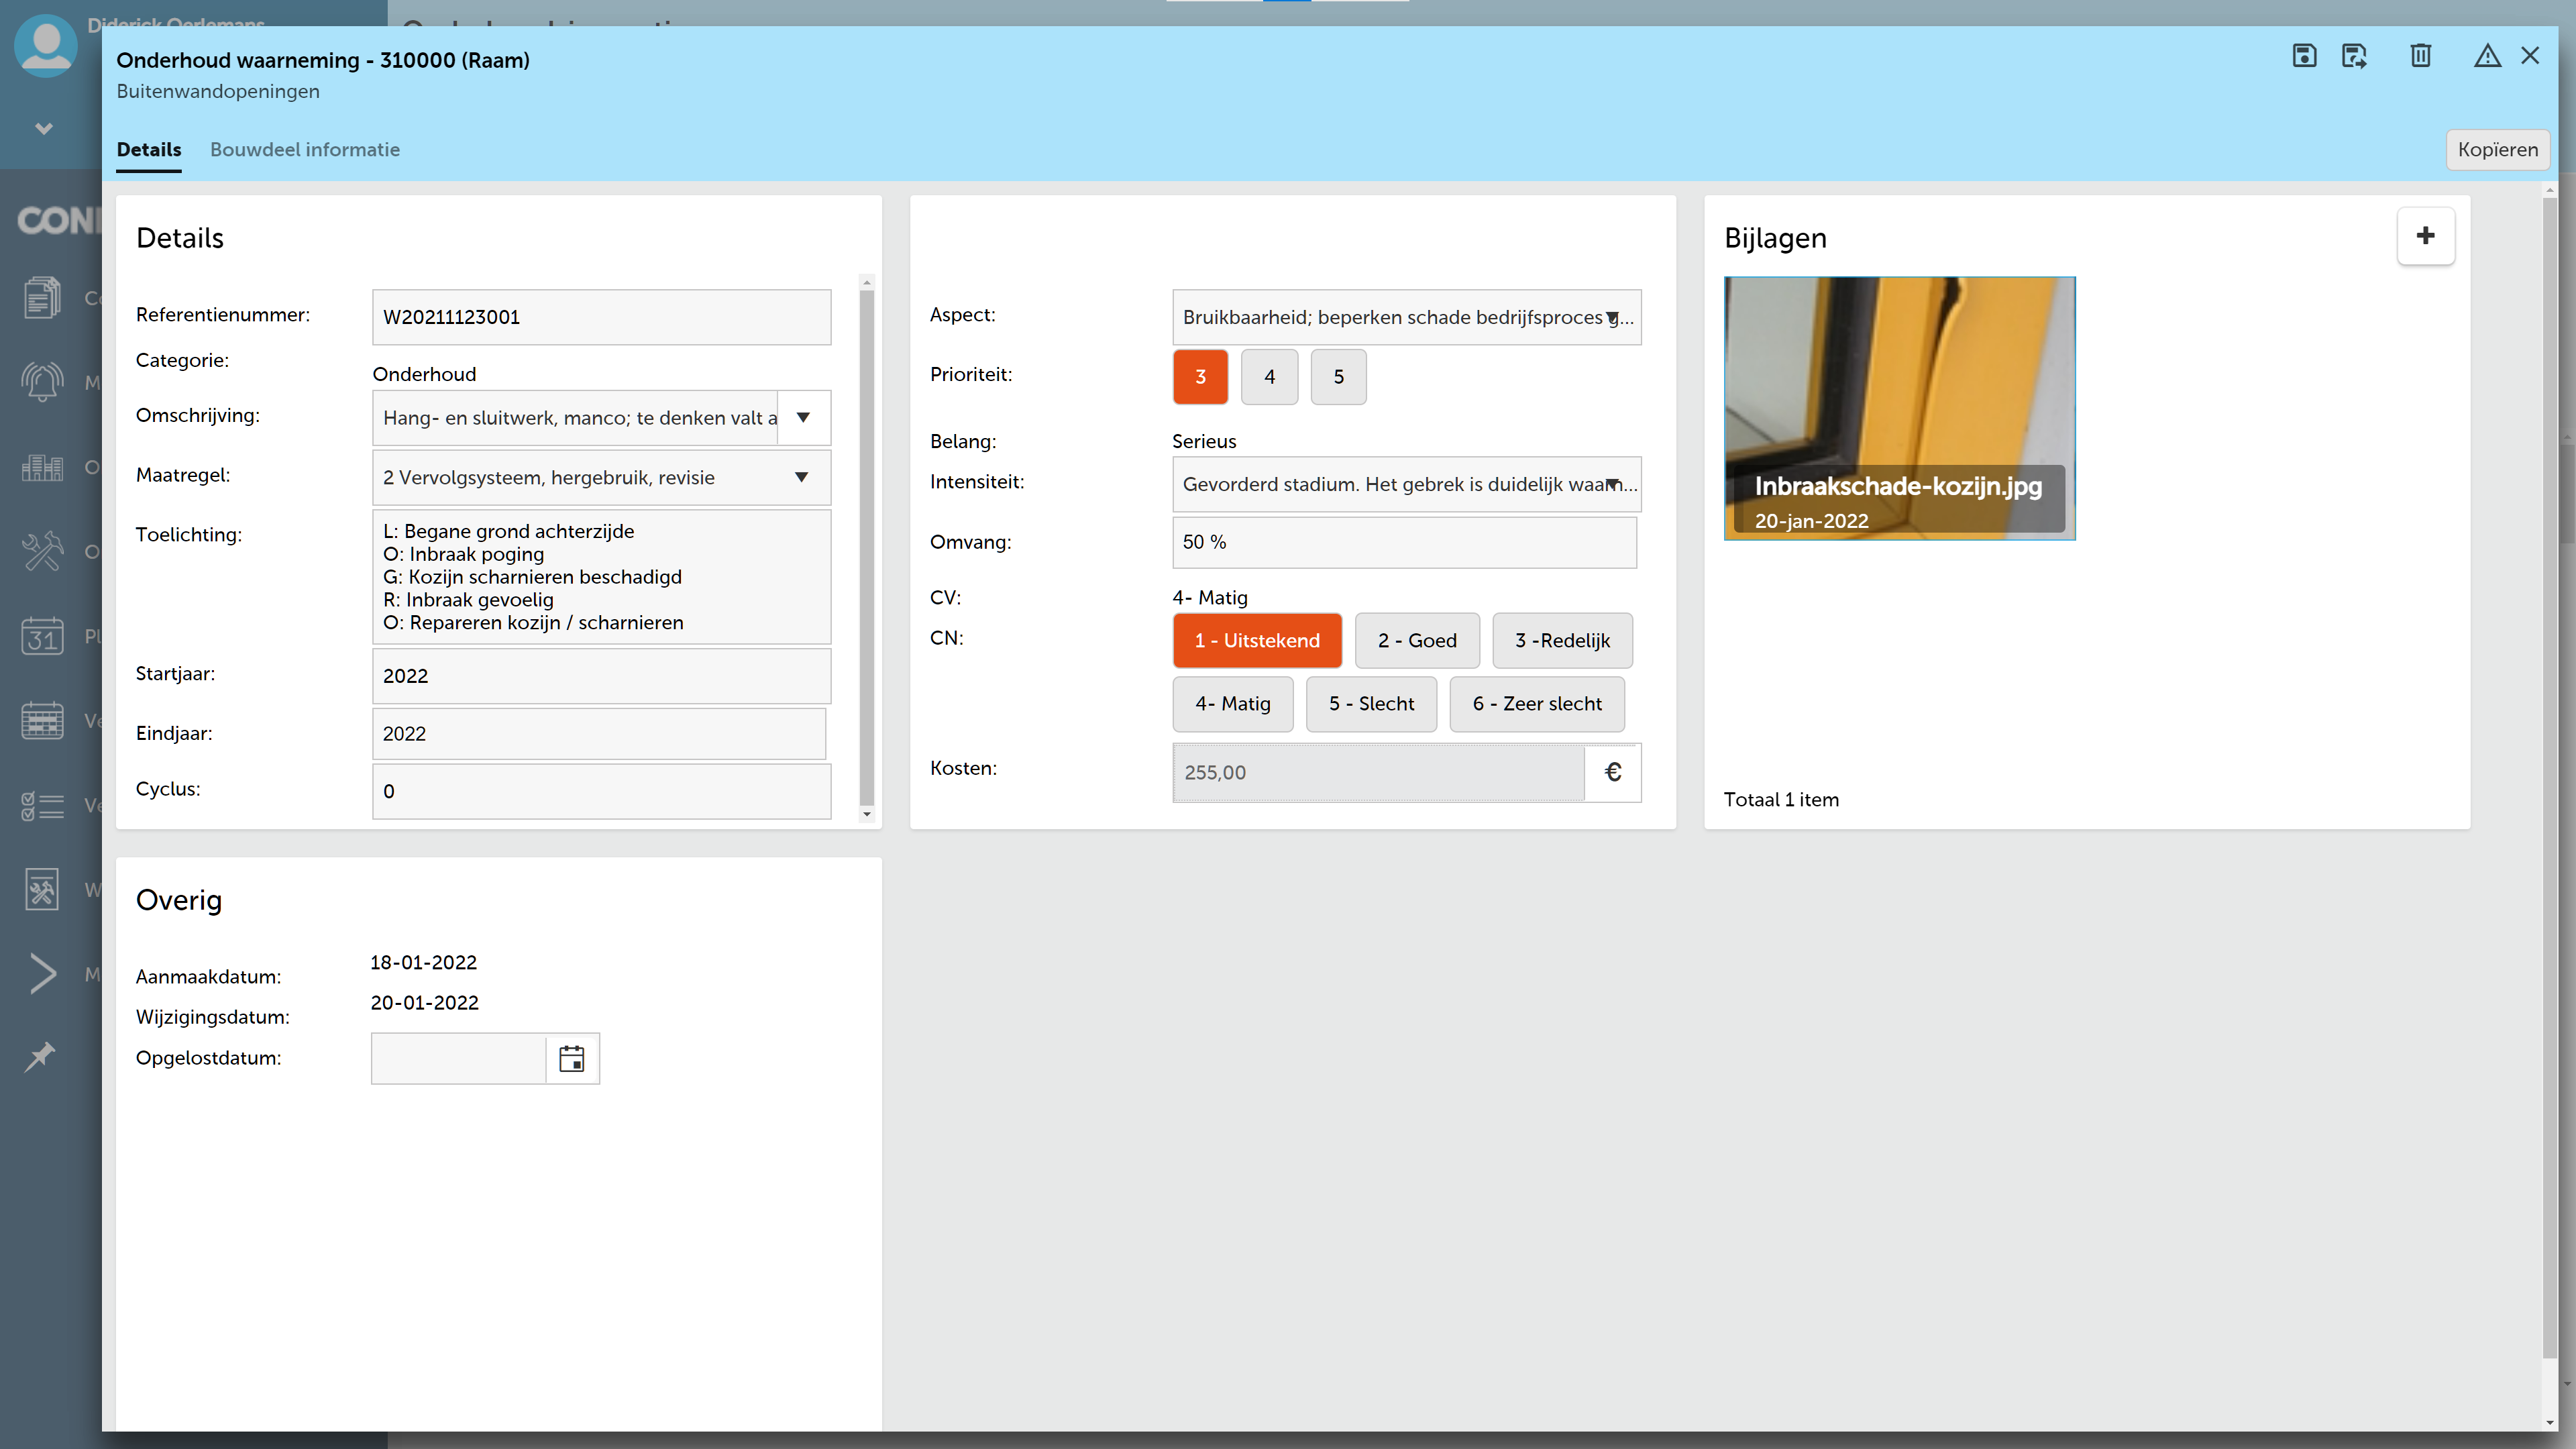Save the observation using the save icon

tap(2304, 57)
